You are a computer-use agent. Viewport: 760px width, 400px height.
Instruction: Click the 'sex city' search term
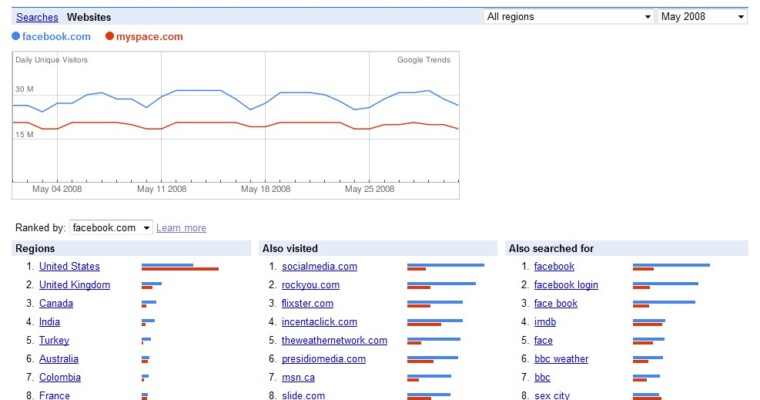click(x=552, y=395)
